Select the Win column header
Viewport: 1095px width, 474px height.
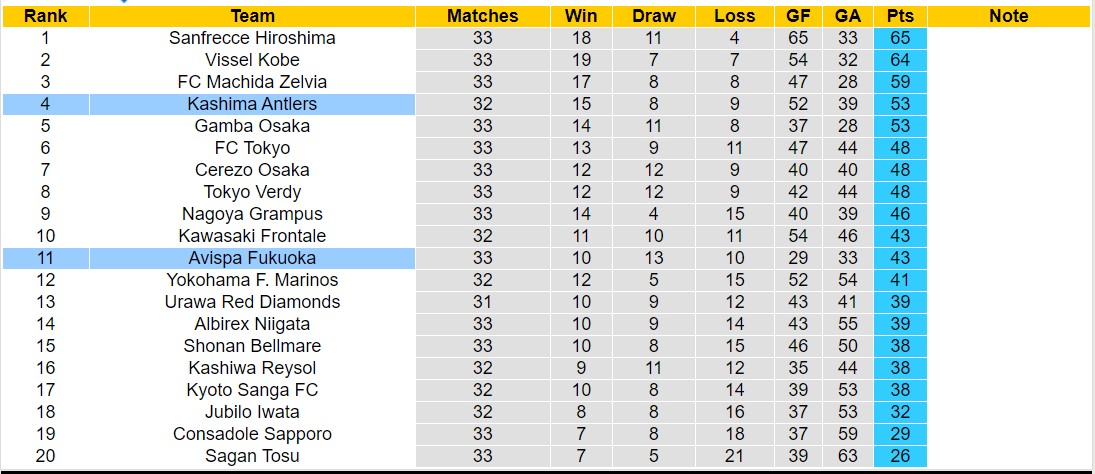pos(581,16)
